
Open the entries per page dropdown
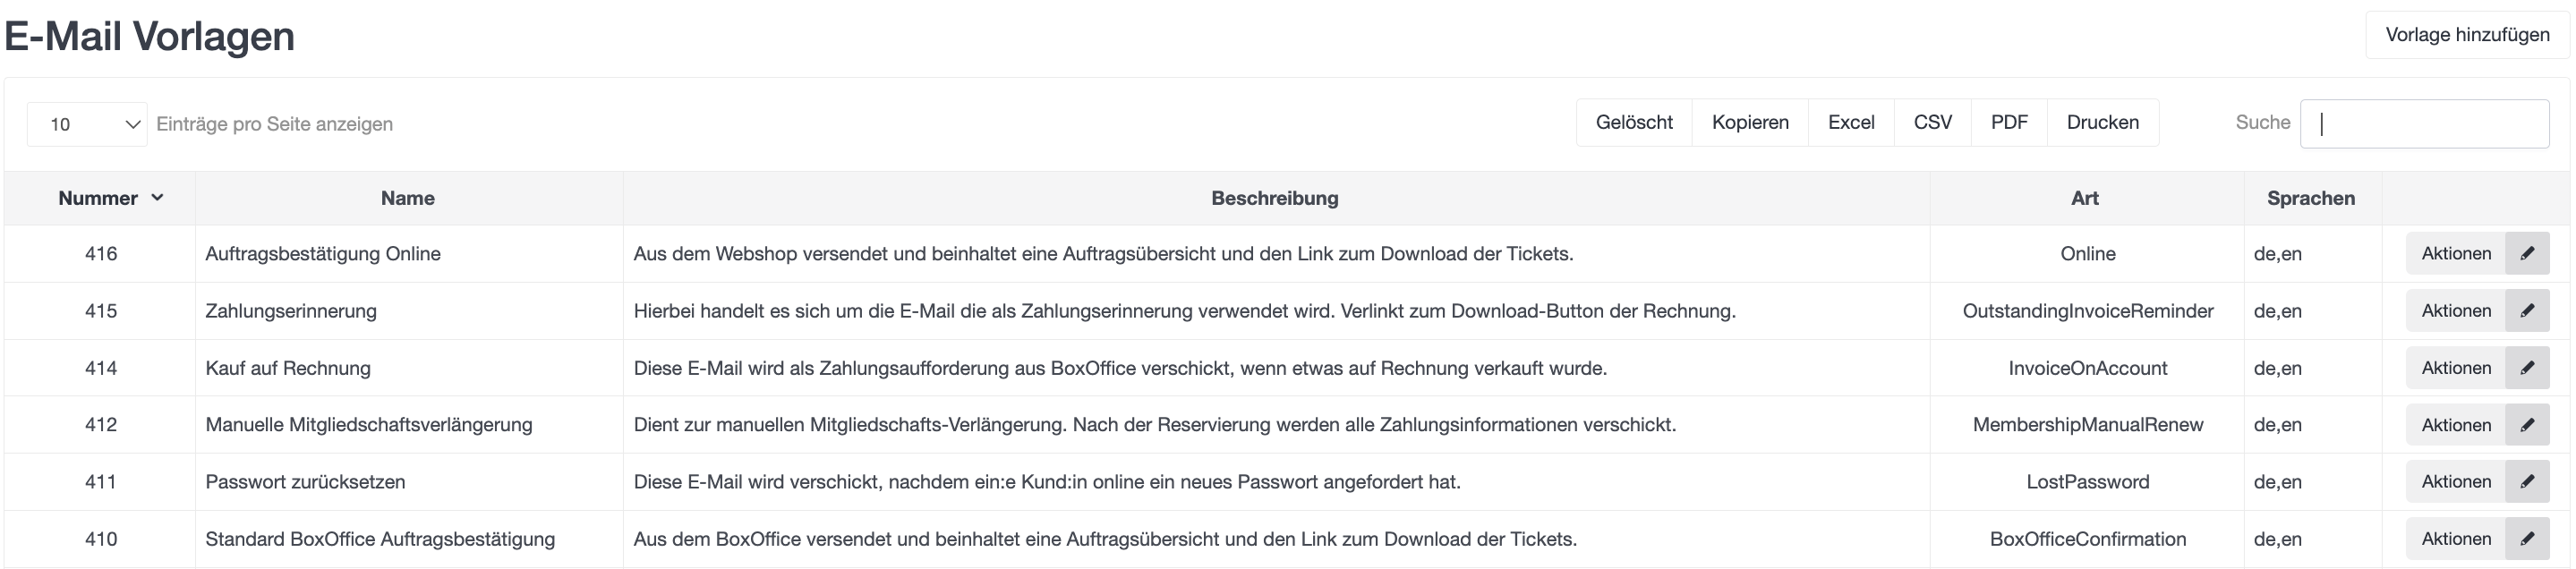click(x=88, y=124)
